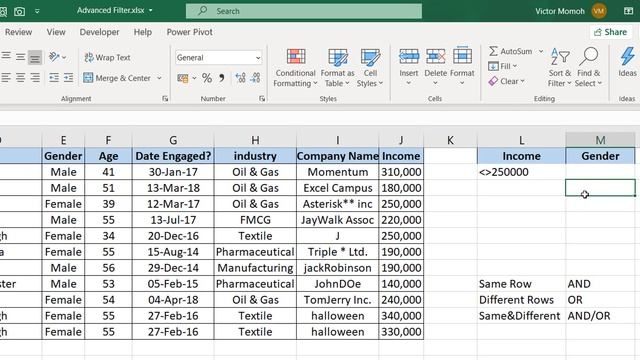Select the 340,000 income cell
This screenshot has height=360, width=640.
[x=401, y=316]
